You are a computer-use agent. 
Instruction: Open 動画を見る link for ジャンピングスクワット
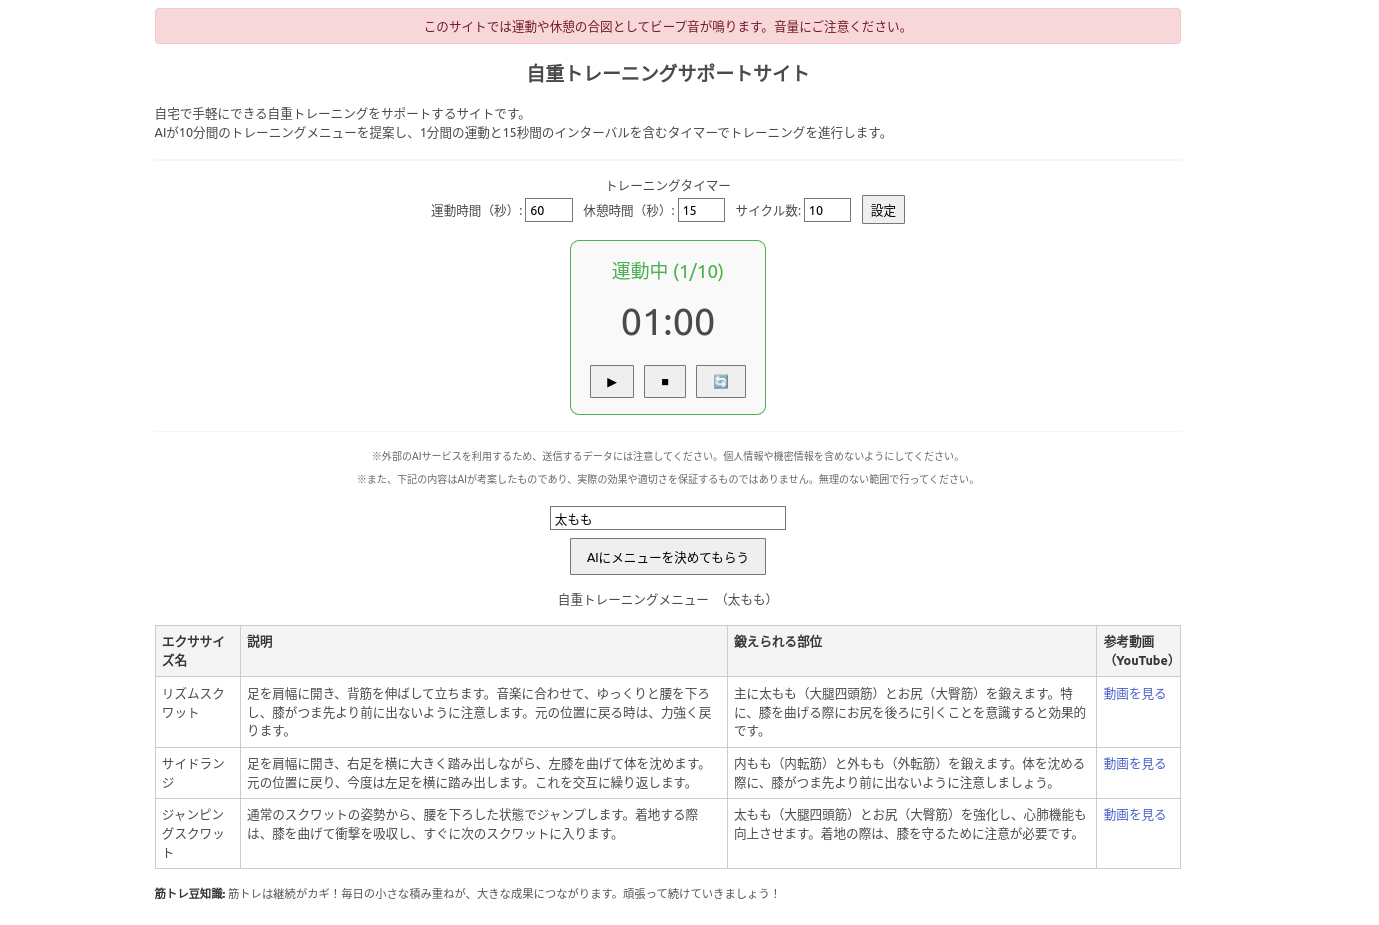[1134, 814]
